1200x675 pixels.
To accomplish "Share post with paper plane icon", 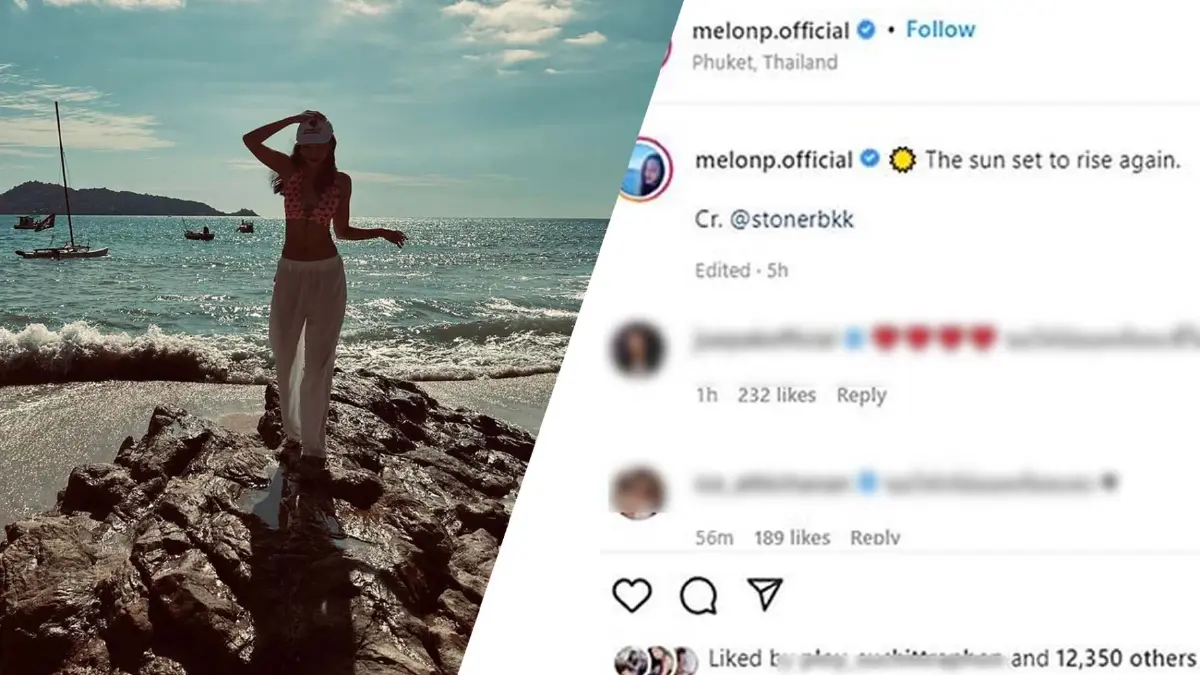I will 765,595.
